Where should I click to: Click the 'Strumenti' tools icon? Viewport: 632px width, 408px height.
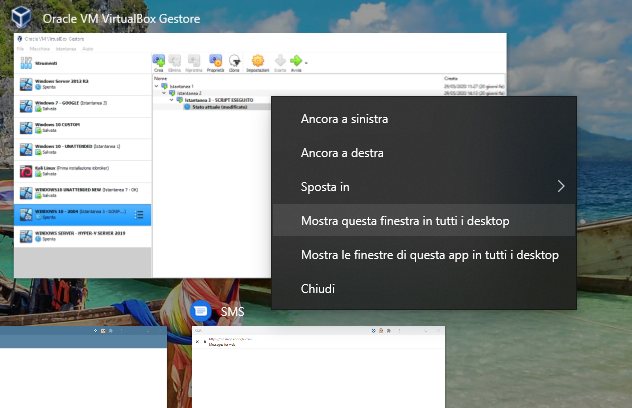coord(26,63)
